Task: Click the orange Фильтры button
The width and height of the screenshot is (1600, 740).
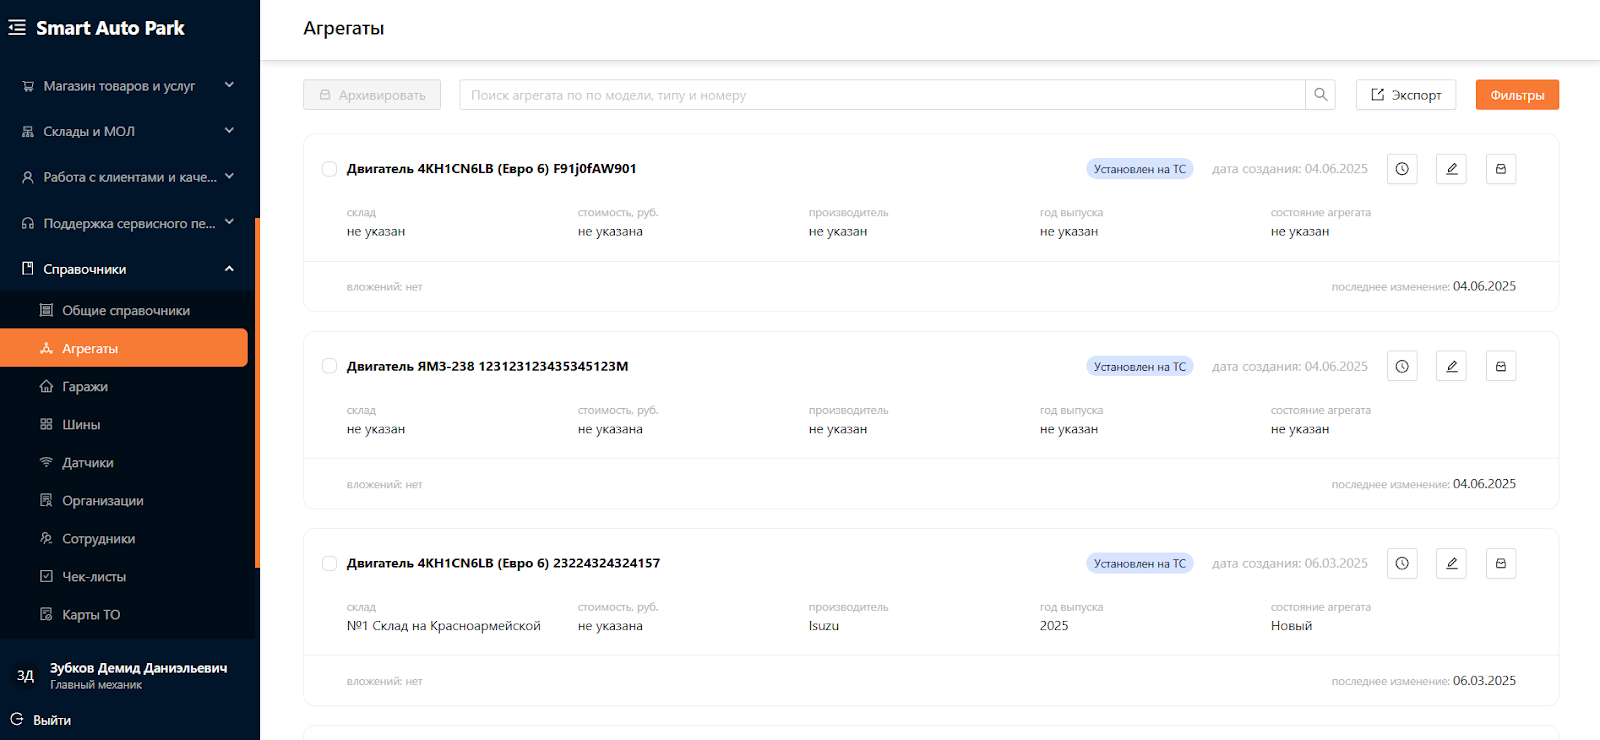Action: click(1516, 95)
